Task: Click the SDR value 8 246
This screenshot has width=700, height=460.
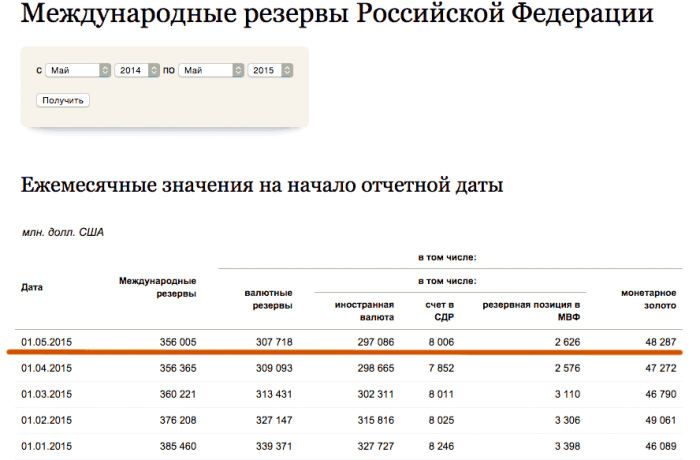Action: (442, 446)
